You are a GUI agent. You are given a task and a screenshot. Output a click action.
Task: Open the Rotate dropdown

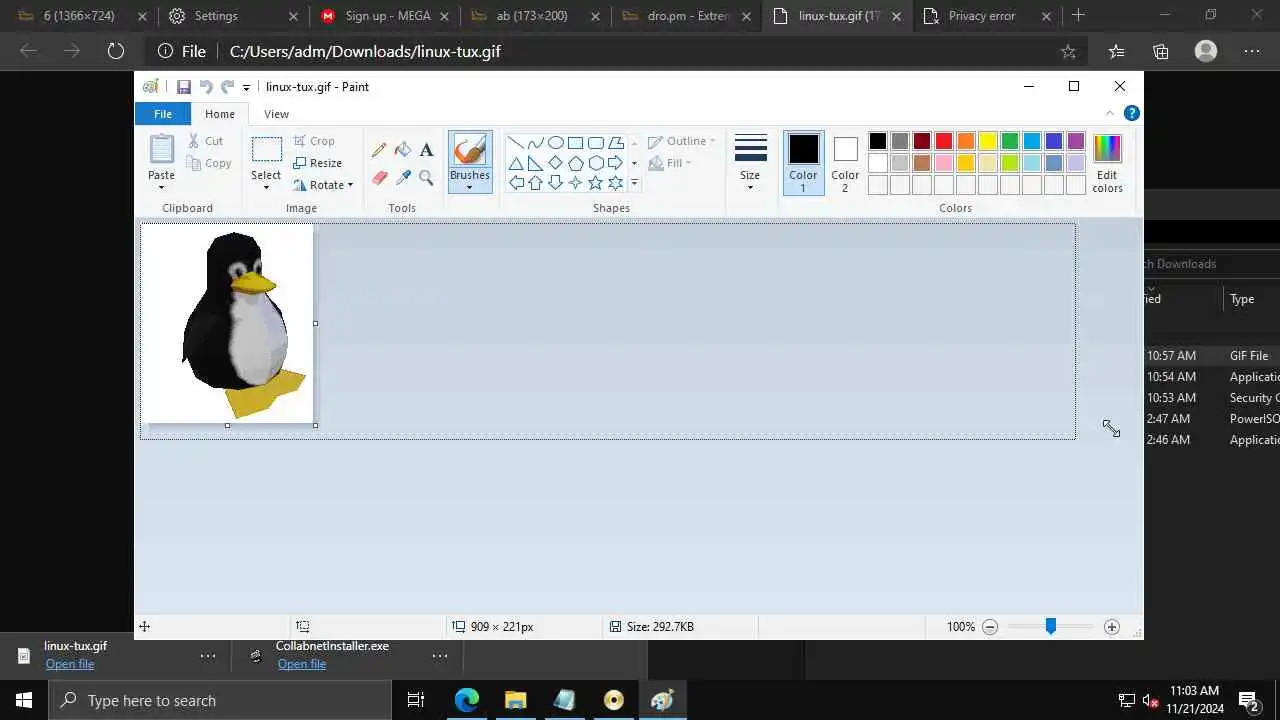(x=323, y=185)
